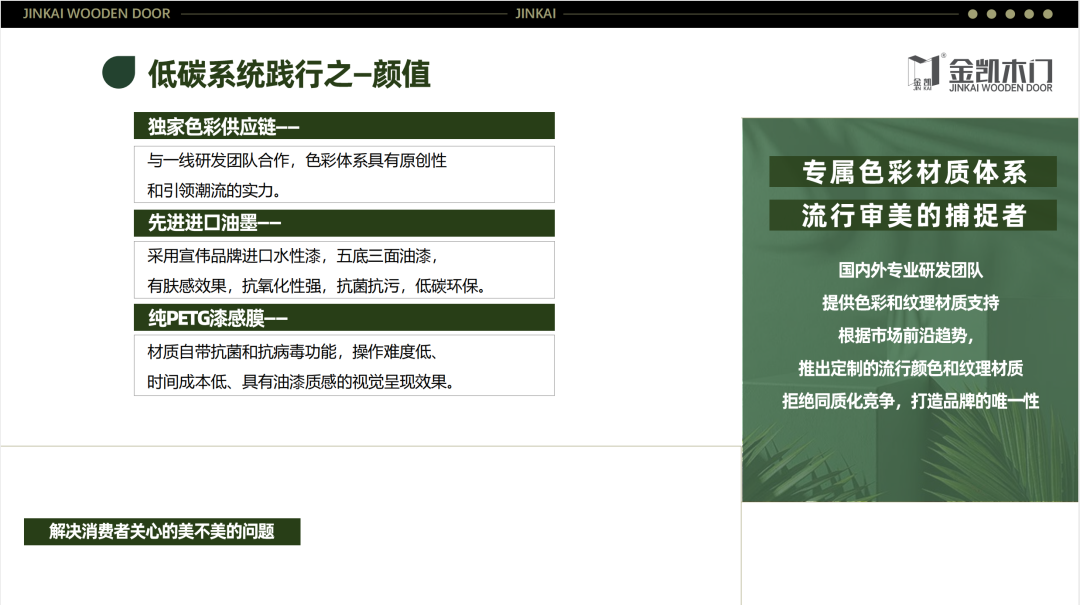Select the text 国内外专业研发团队
Screen dimensions: 1080x605
click(911, 270)
